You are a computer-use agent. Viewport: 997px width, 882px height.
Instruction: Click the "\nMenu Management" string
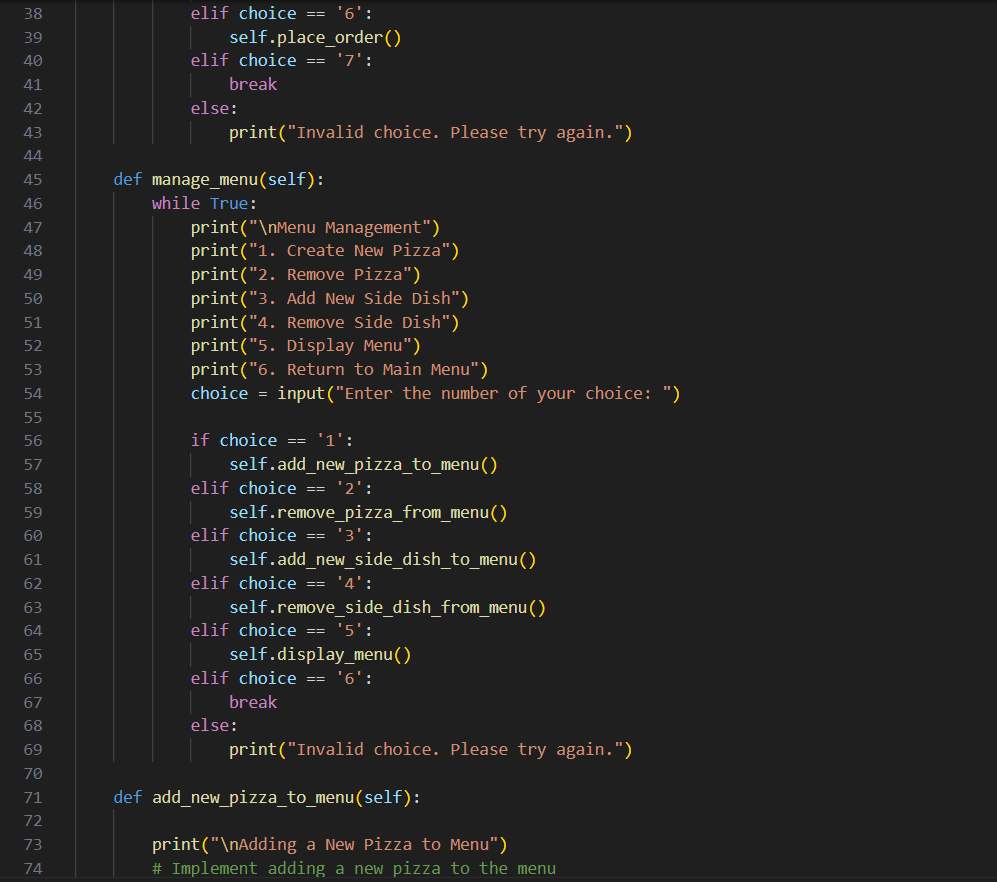340,228
